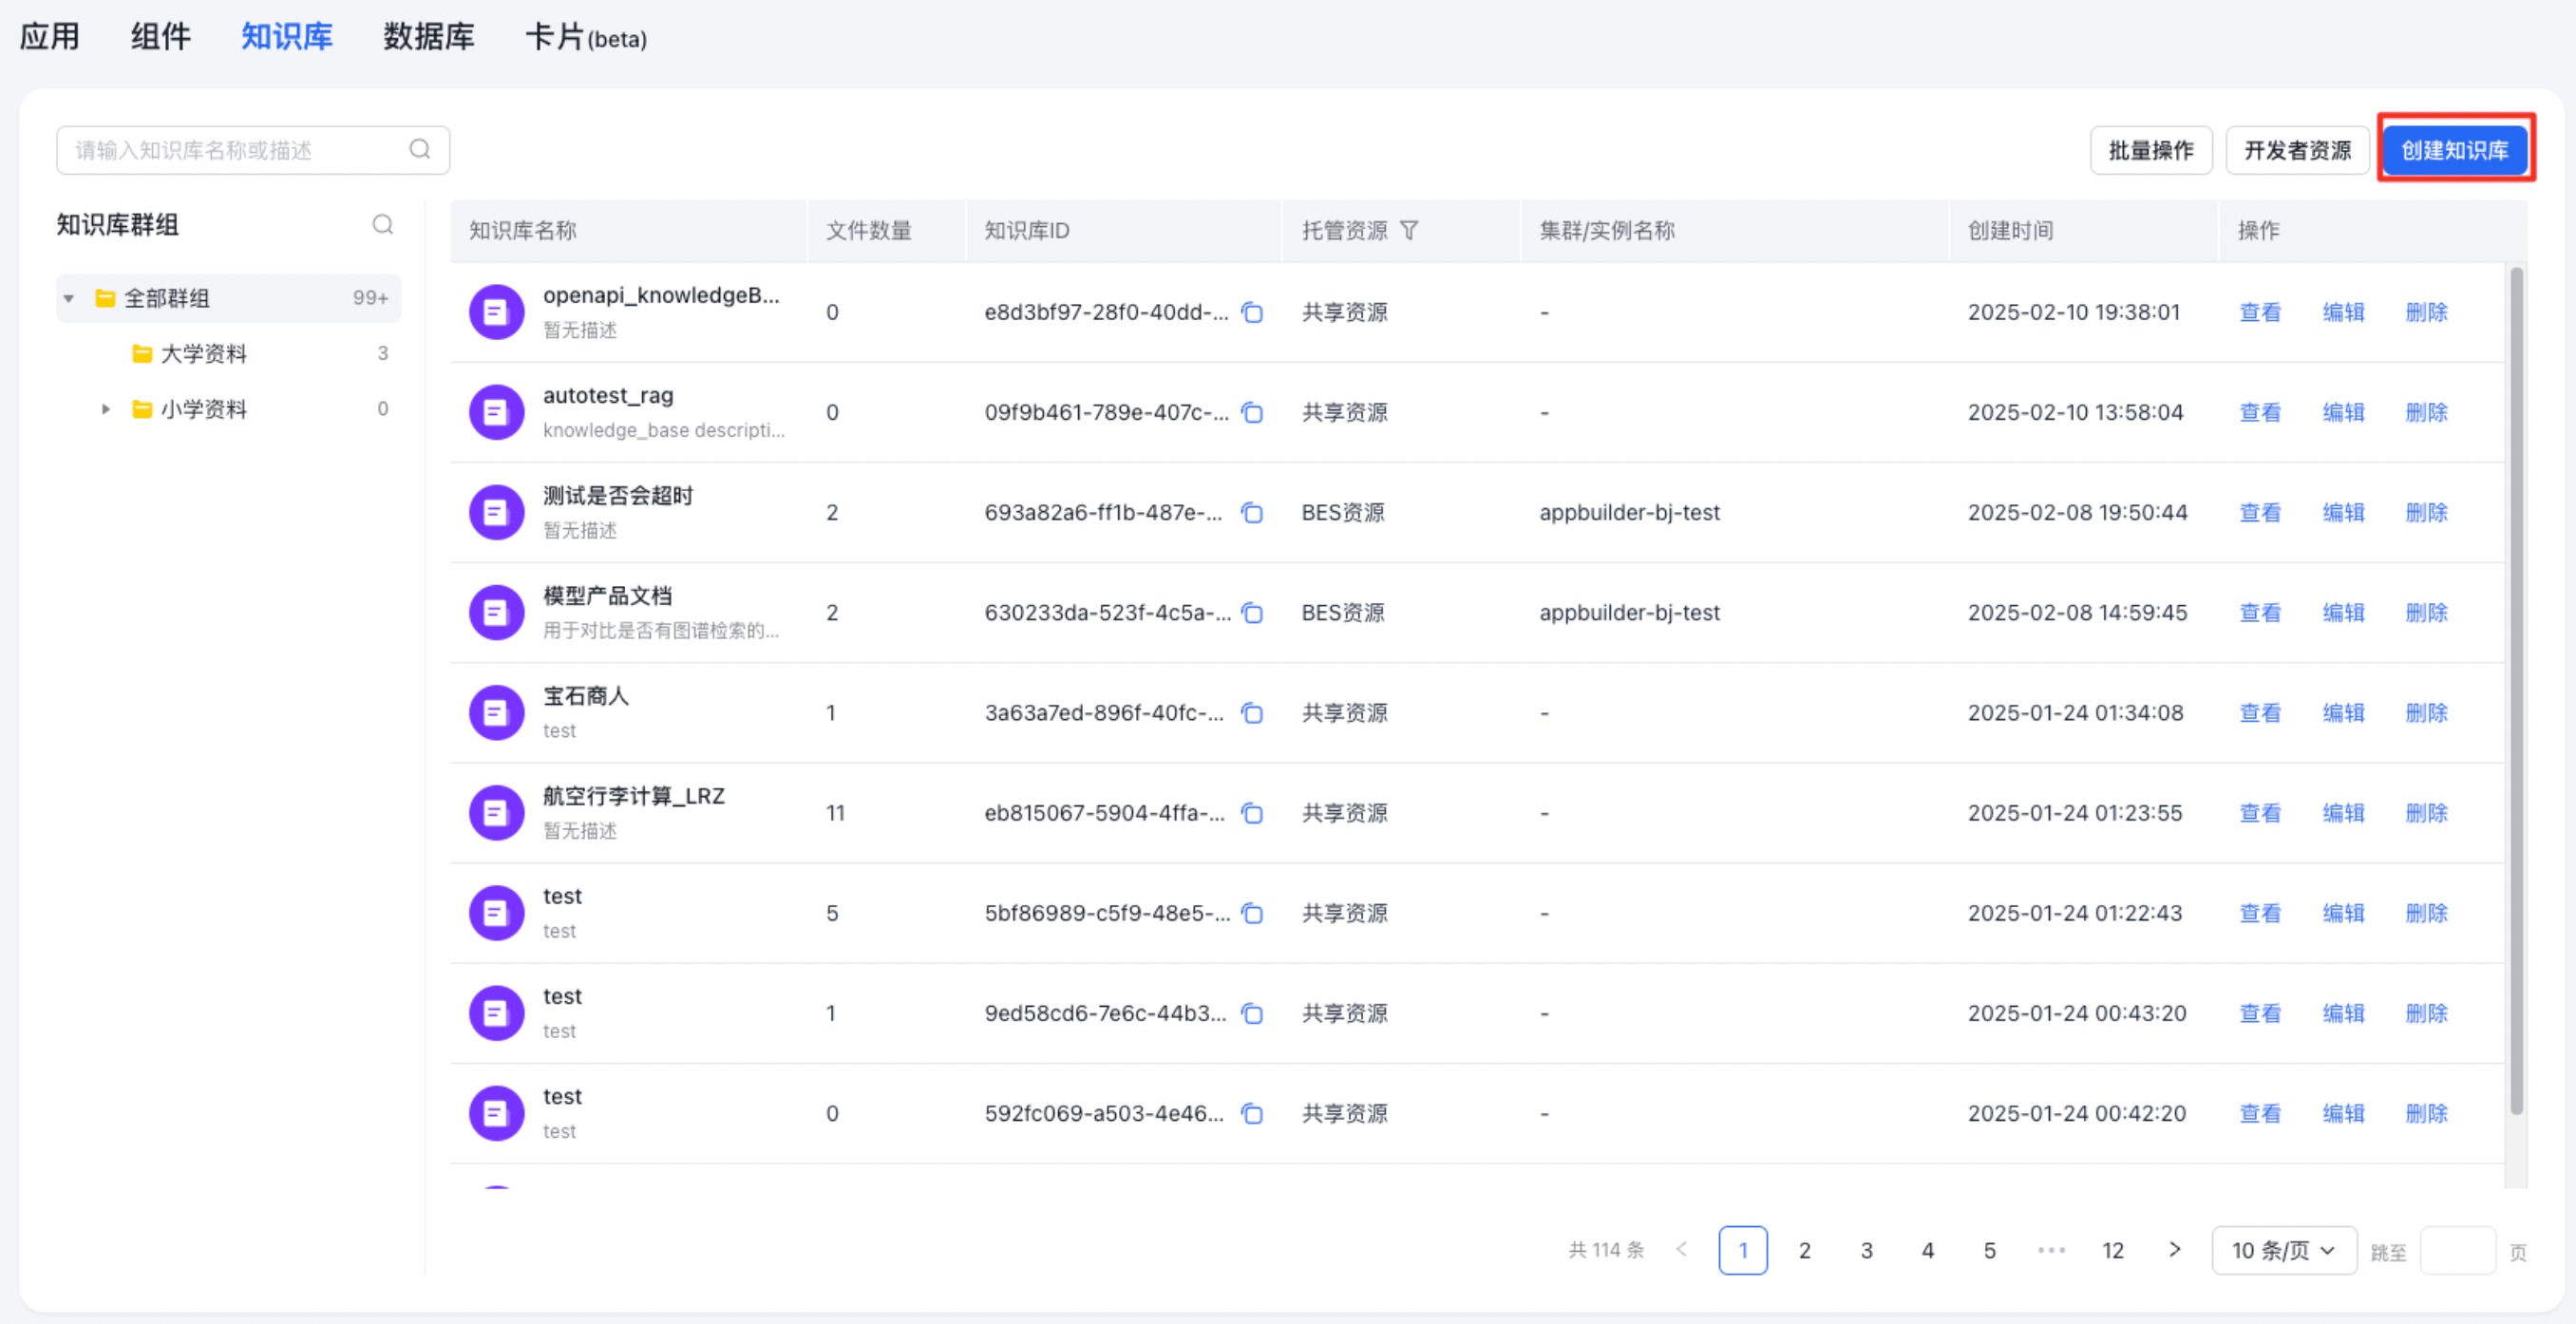The height and width of the screenshot is (1324, 2576).
Task: Click the 共 114 条 total count
Action: 1606,1250
